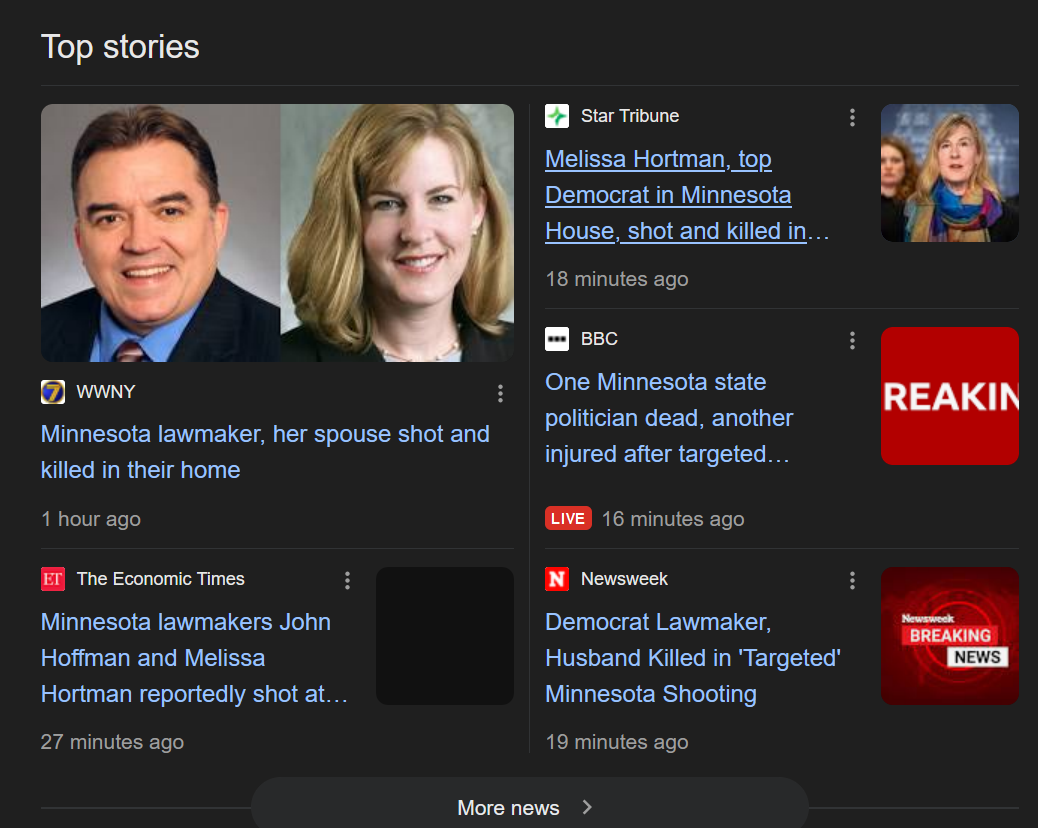Click the Newsweek Breaking News thumbnail
The height and width of the screenshot is (828, 1038).
pos(949,636)
